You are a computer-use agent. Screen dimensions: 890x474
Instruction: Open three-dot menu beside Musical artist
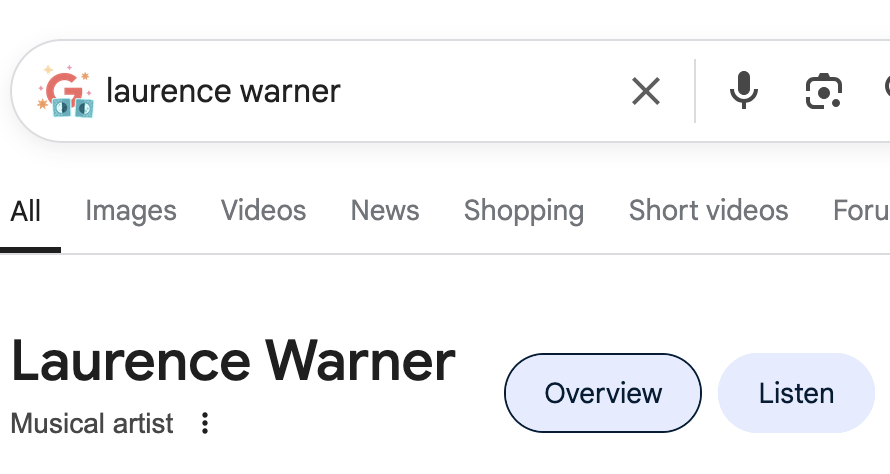(x=205, y=423)
